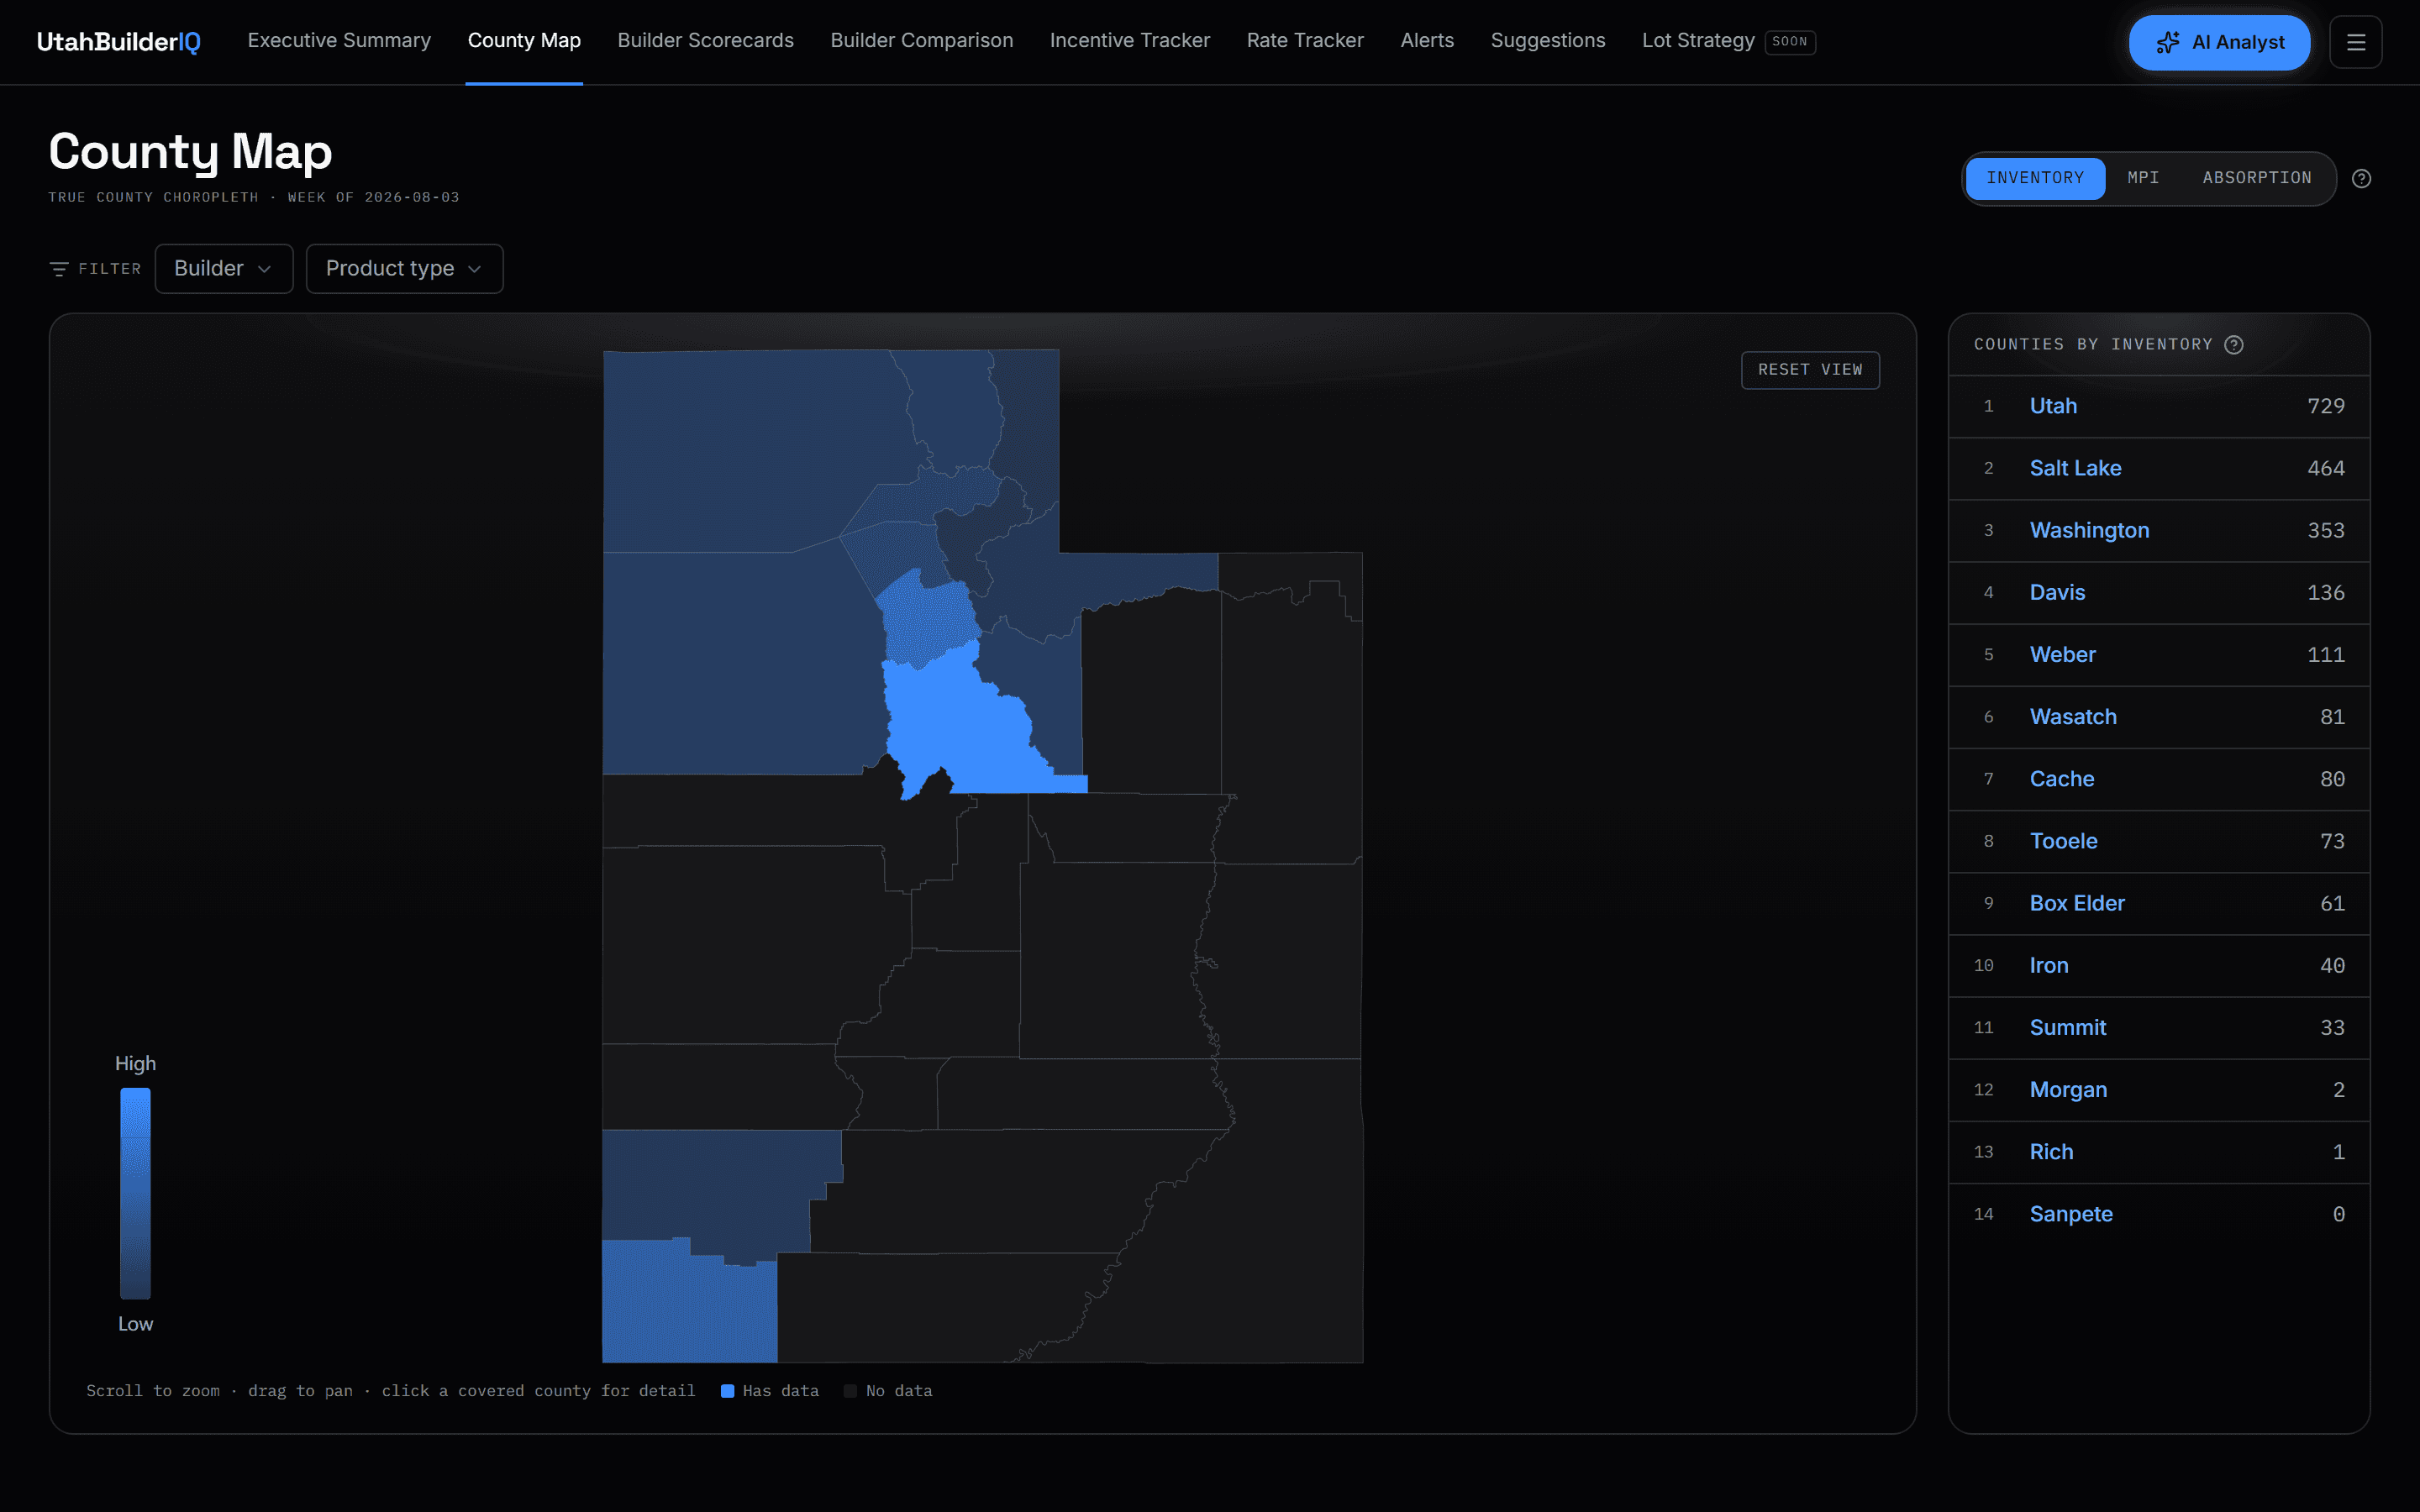
Task: Select Sanpete county link
Action: click(2070, 1214)
